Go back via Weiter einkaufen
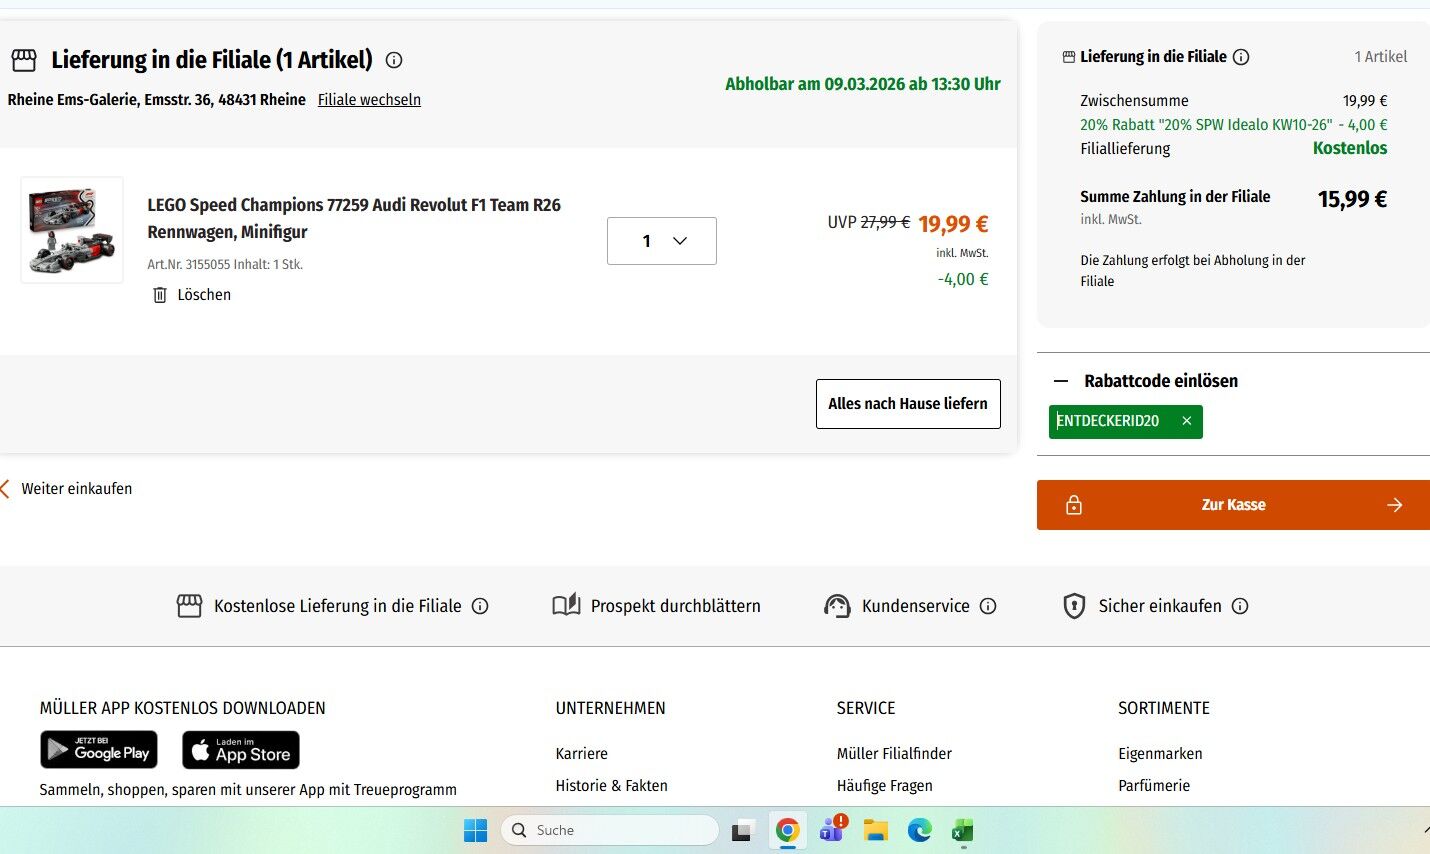This screenshot has width=1430, height=854. coord(76,489)
